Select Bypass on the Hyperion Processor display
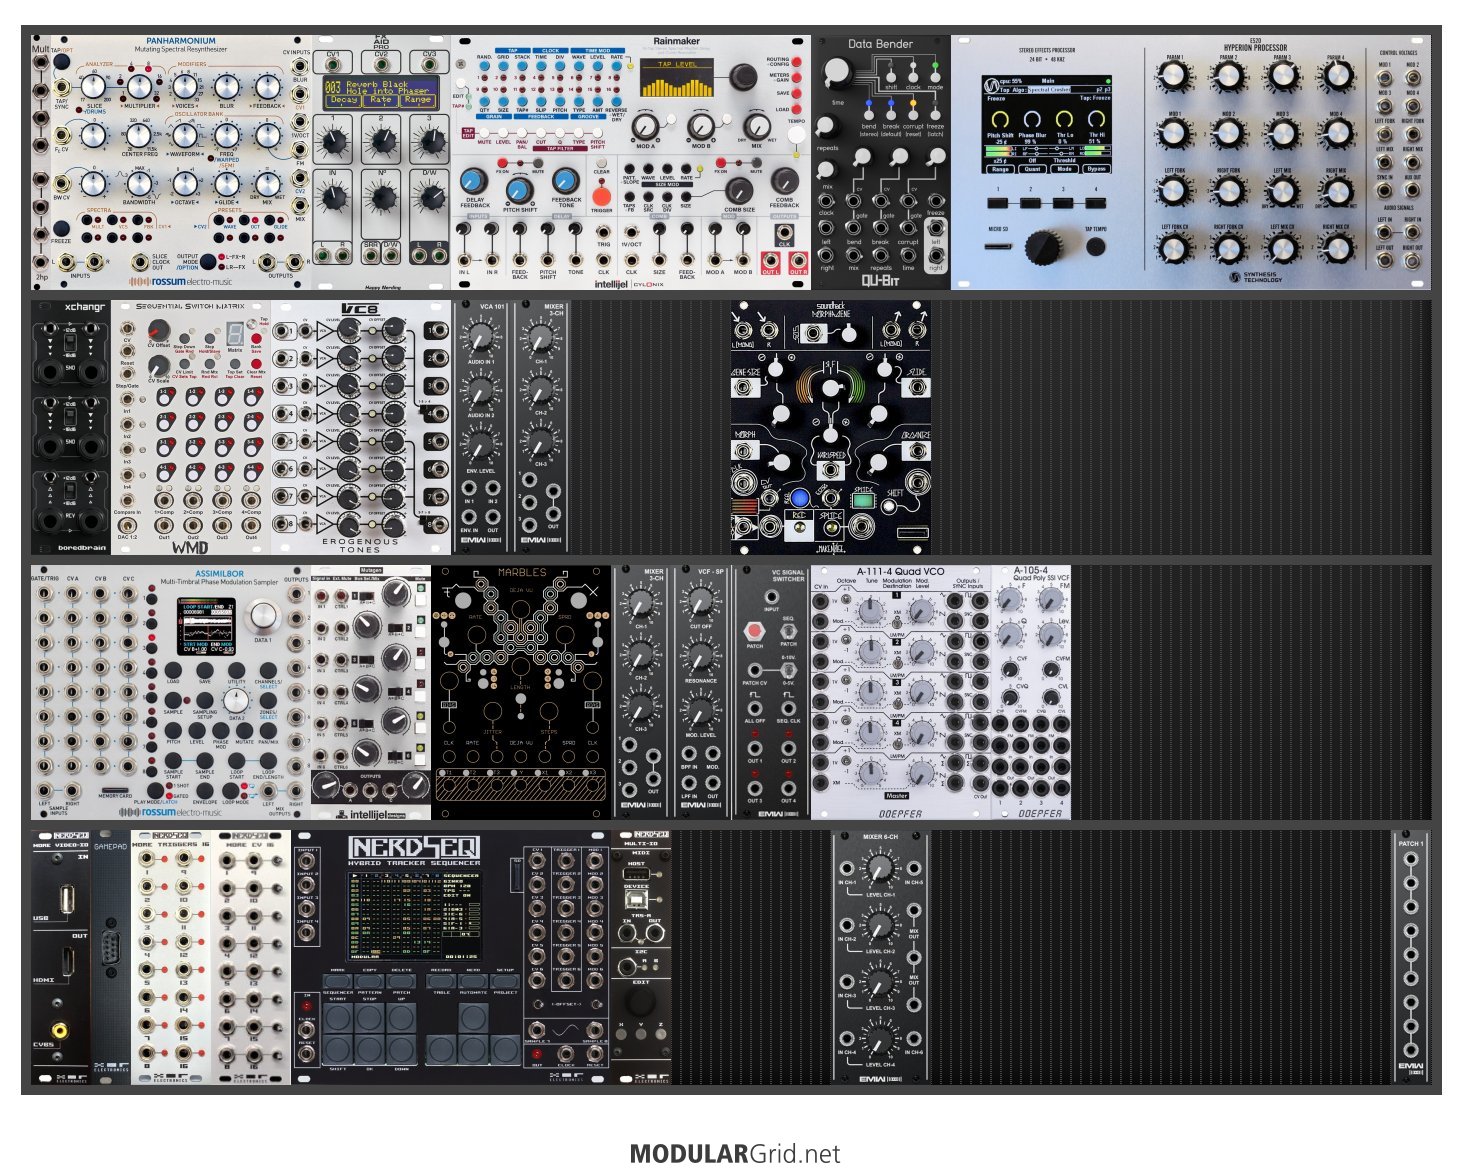 (1097, 169)
